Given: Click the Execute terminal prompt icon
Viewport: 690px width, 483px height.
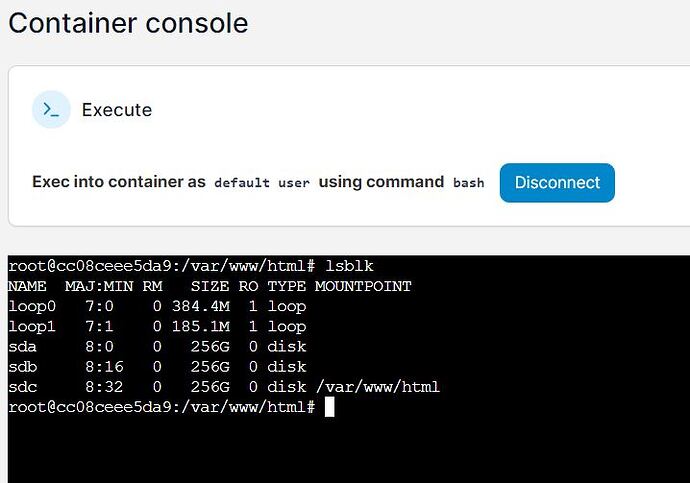Looking at the screenshot, I should [51, 110].
